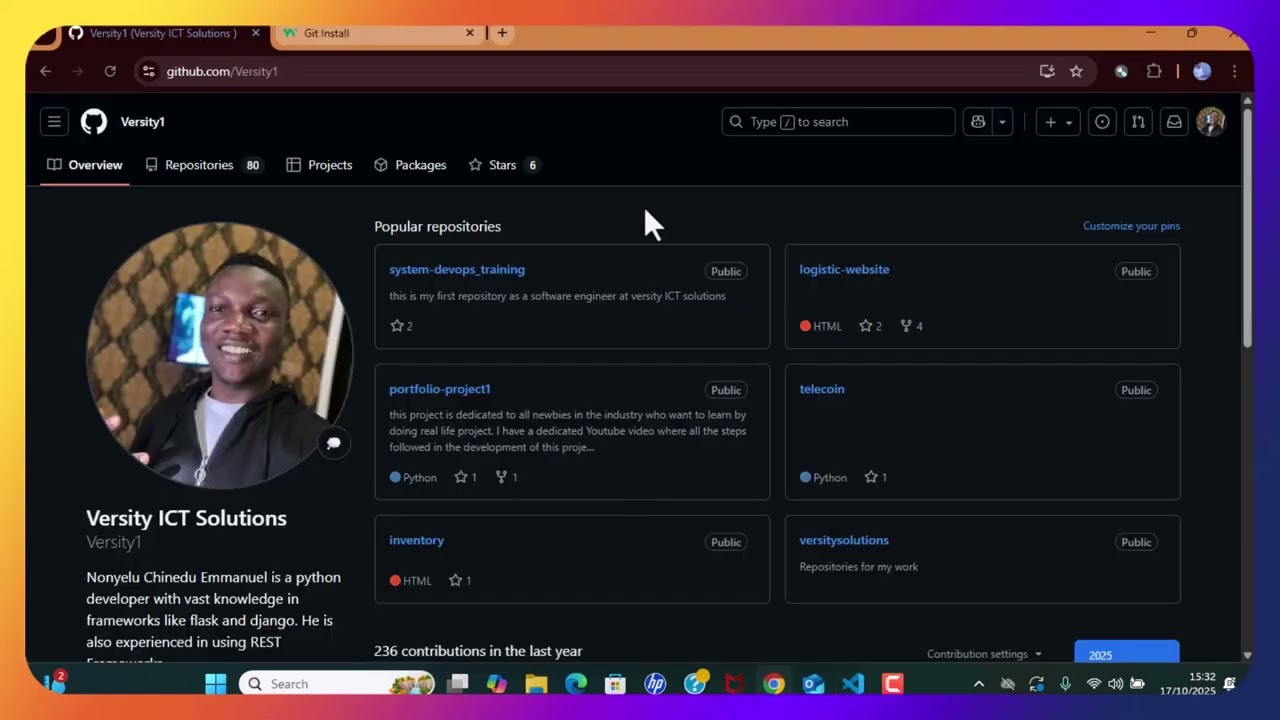Open the Repositories tab

[x=203, y=165]
